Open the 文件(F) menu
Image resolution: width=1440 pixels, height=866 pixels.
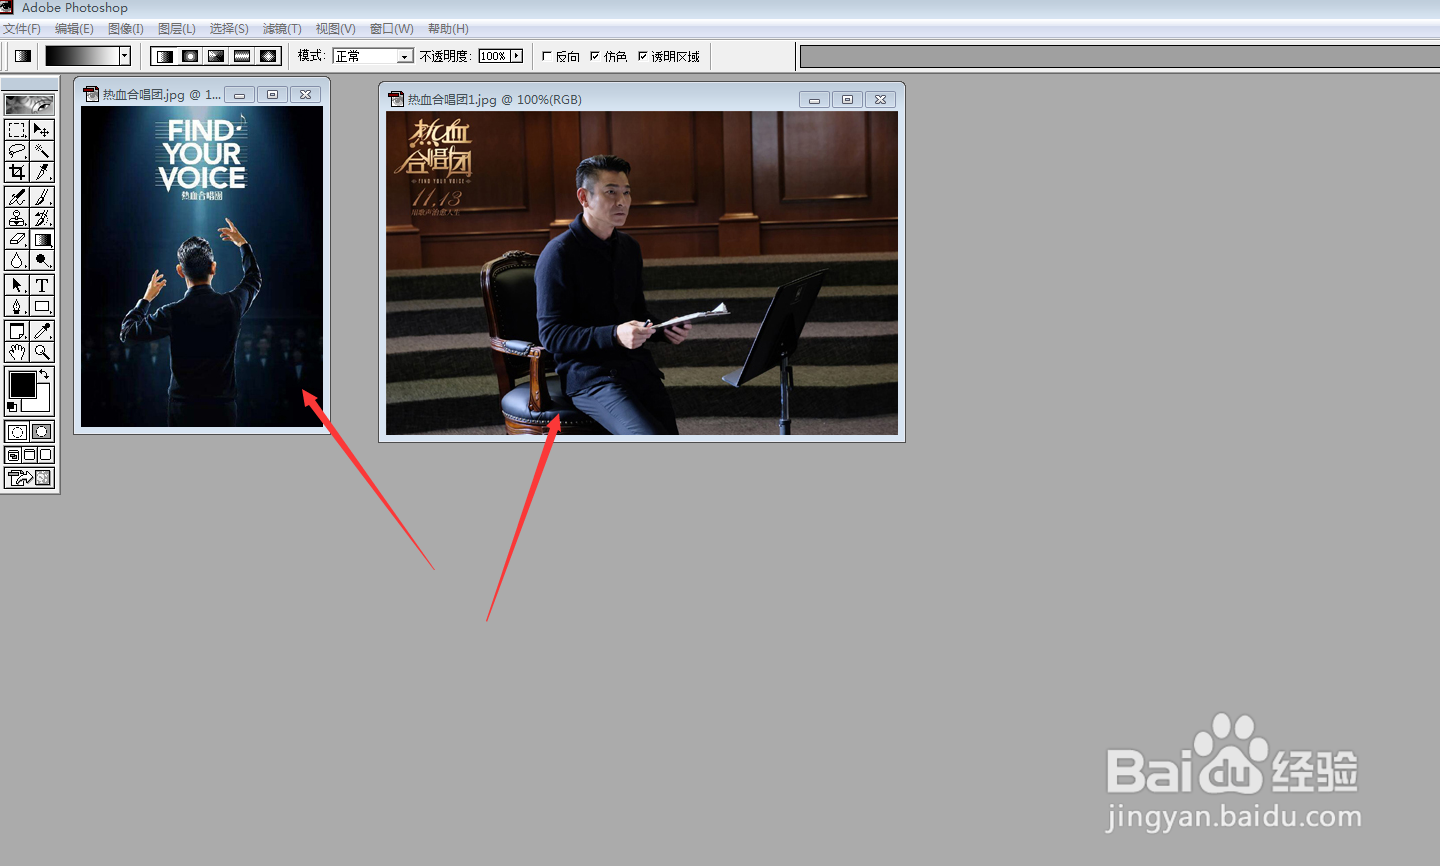(x=22, y=29)
